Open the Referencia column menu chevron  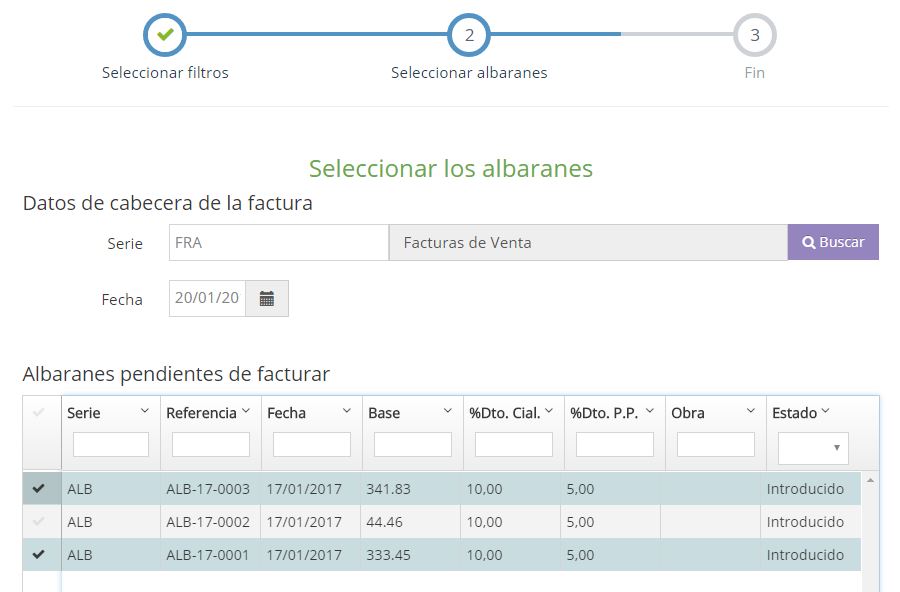tap(246, 411)
